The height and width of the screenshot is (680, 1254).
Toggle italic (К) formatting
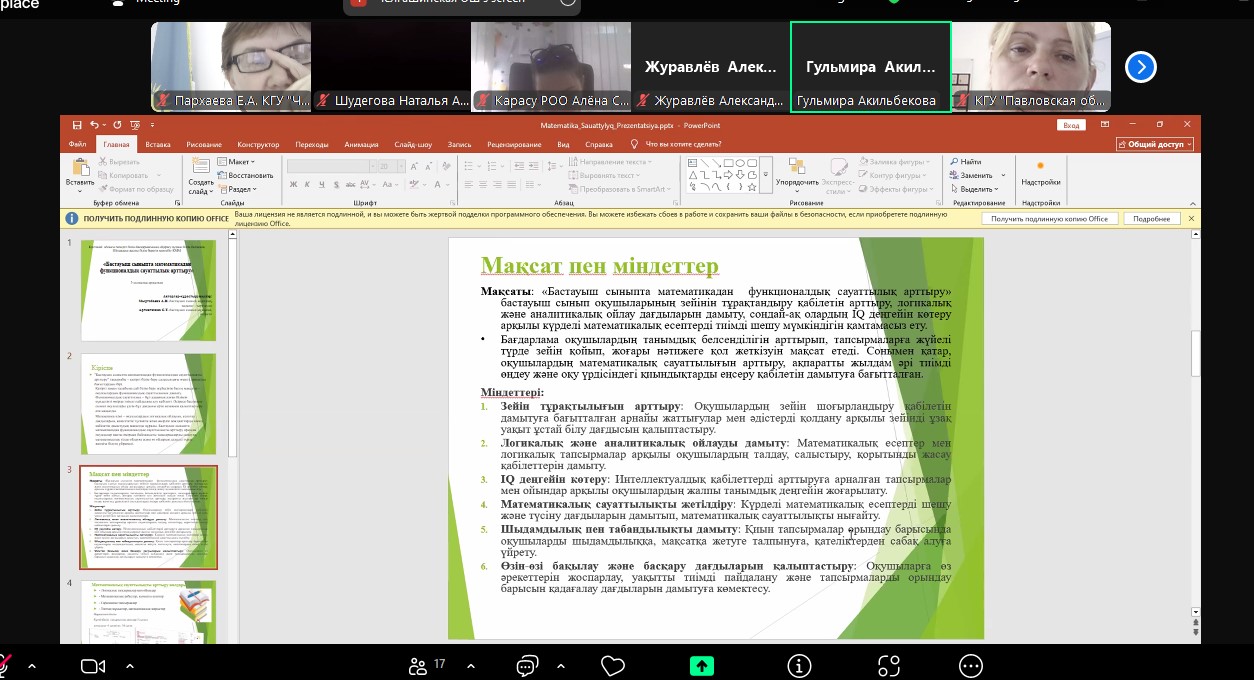coord(308,184)
